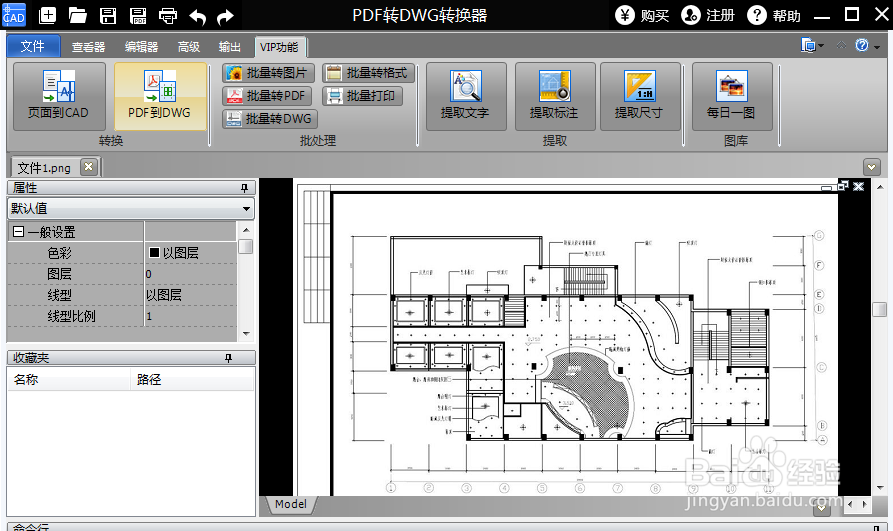This screenshot has height=531, width=893.
Task: Undo the last action
Action: pyautogui.click(x=198, y=17)
